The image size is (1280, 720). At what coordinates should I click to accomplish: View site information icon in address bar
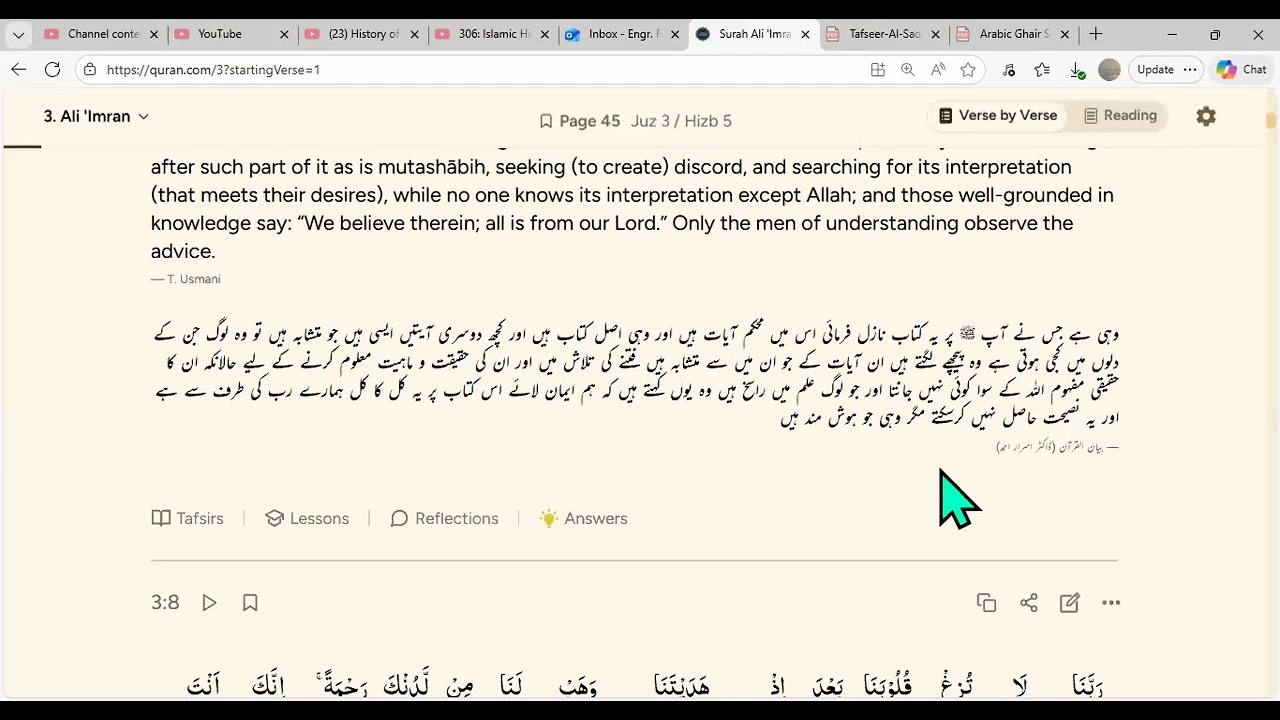pyautogui.click(x=90, y=70)
